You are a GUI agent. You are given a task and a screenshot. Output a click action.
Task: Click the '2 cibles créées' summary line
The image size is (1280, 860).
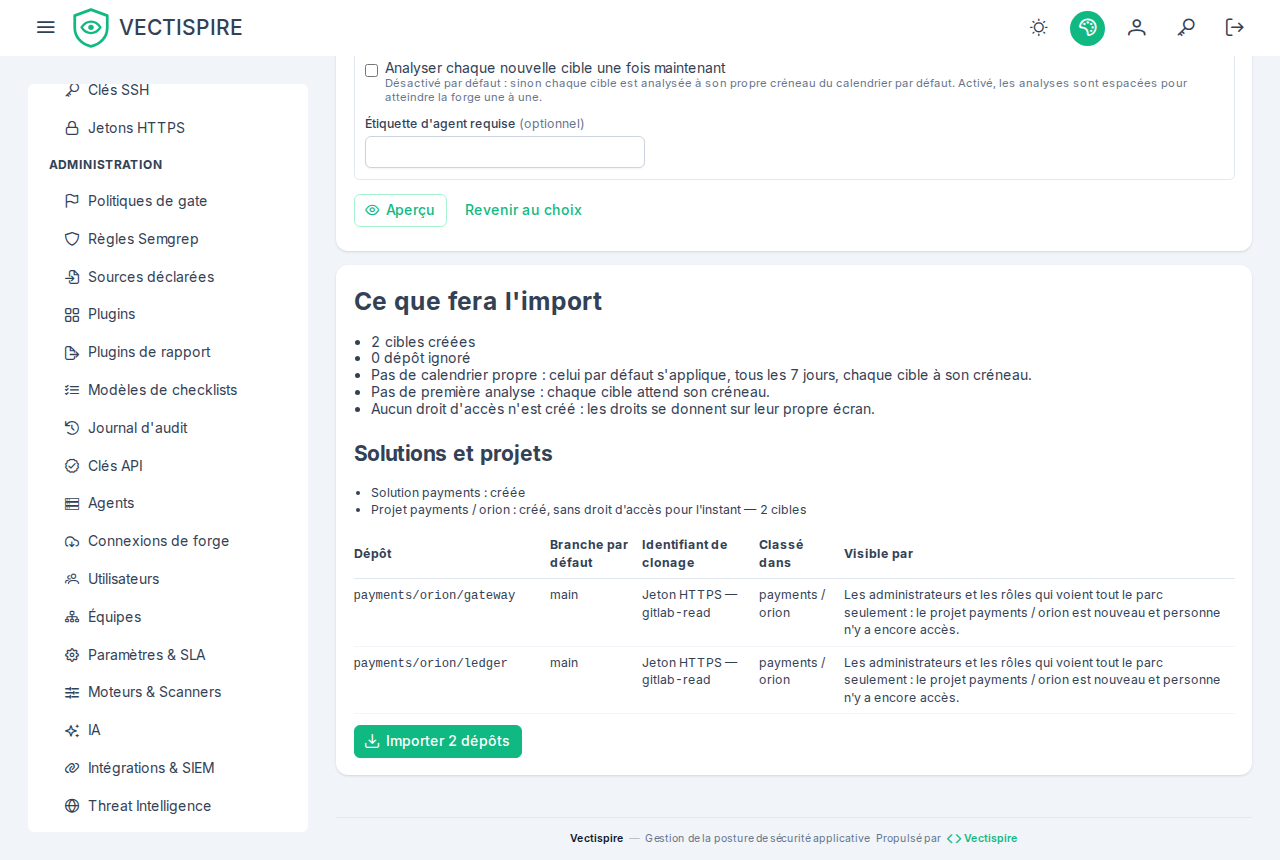point(423,342)
